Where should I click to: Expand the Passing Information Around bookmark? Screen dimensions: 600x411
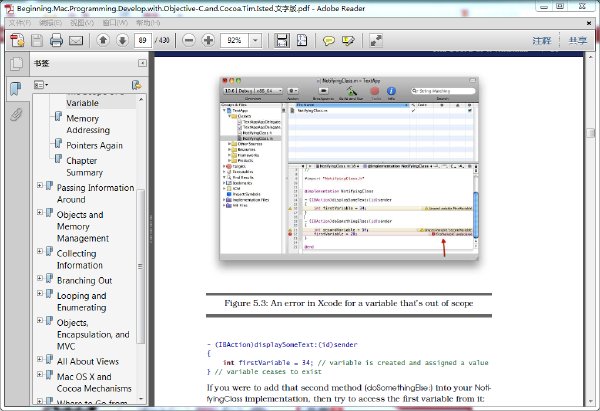click(x=40, y=185)
